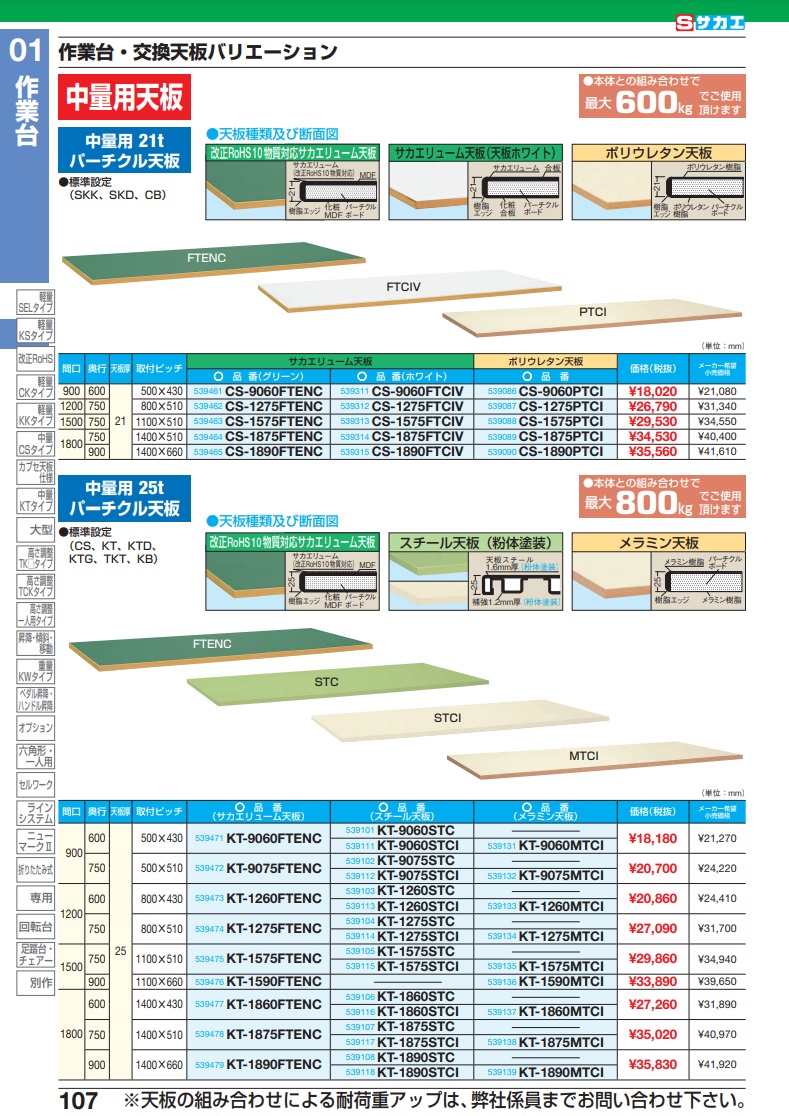789x1116 pixels.
Task: Go to the オプション side tab
Action: click(36, 728)
